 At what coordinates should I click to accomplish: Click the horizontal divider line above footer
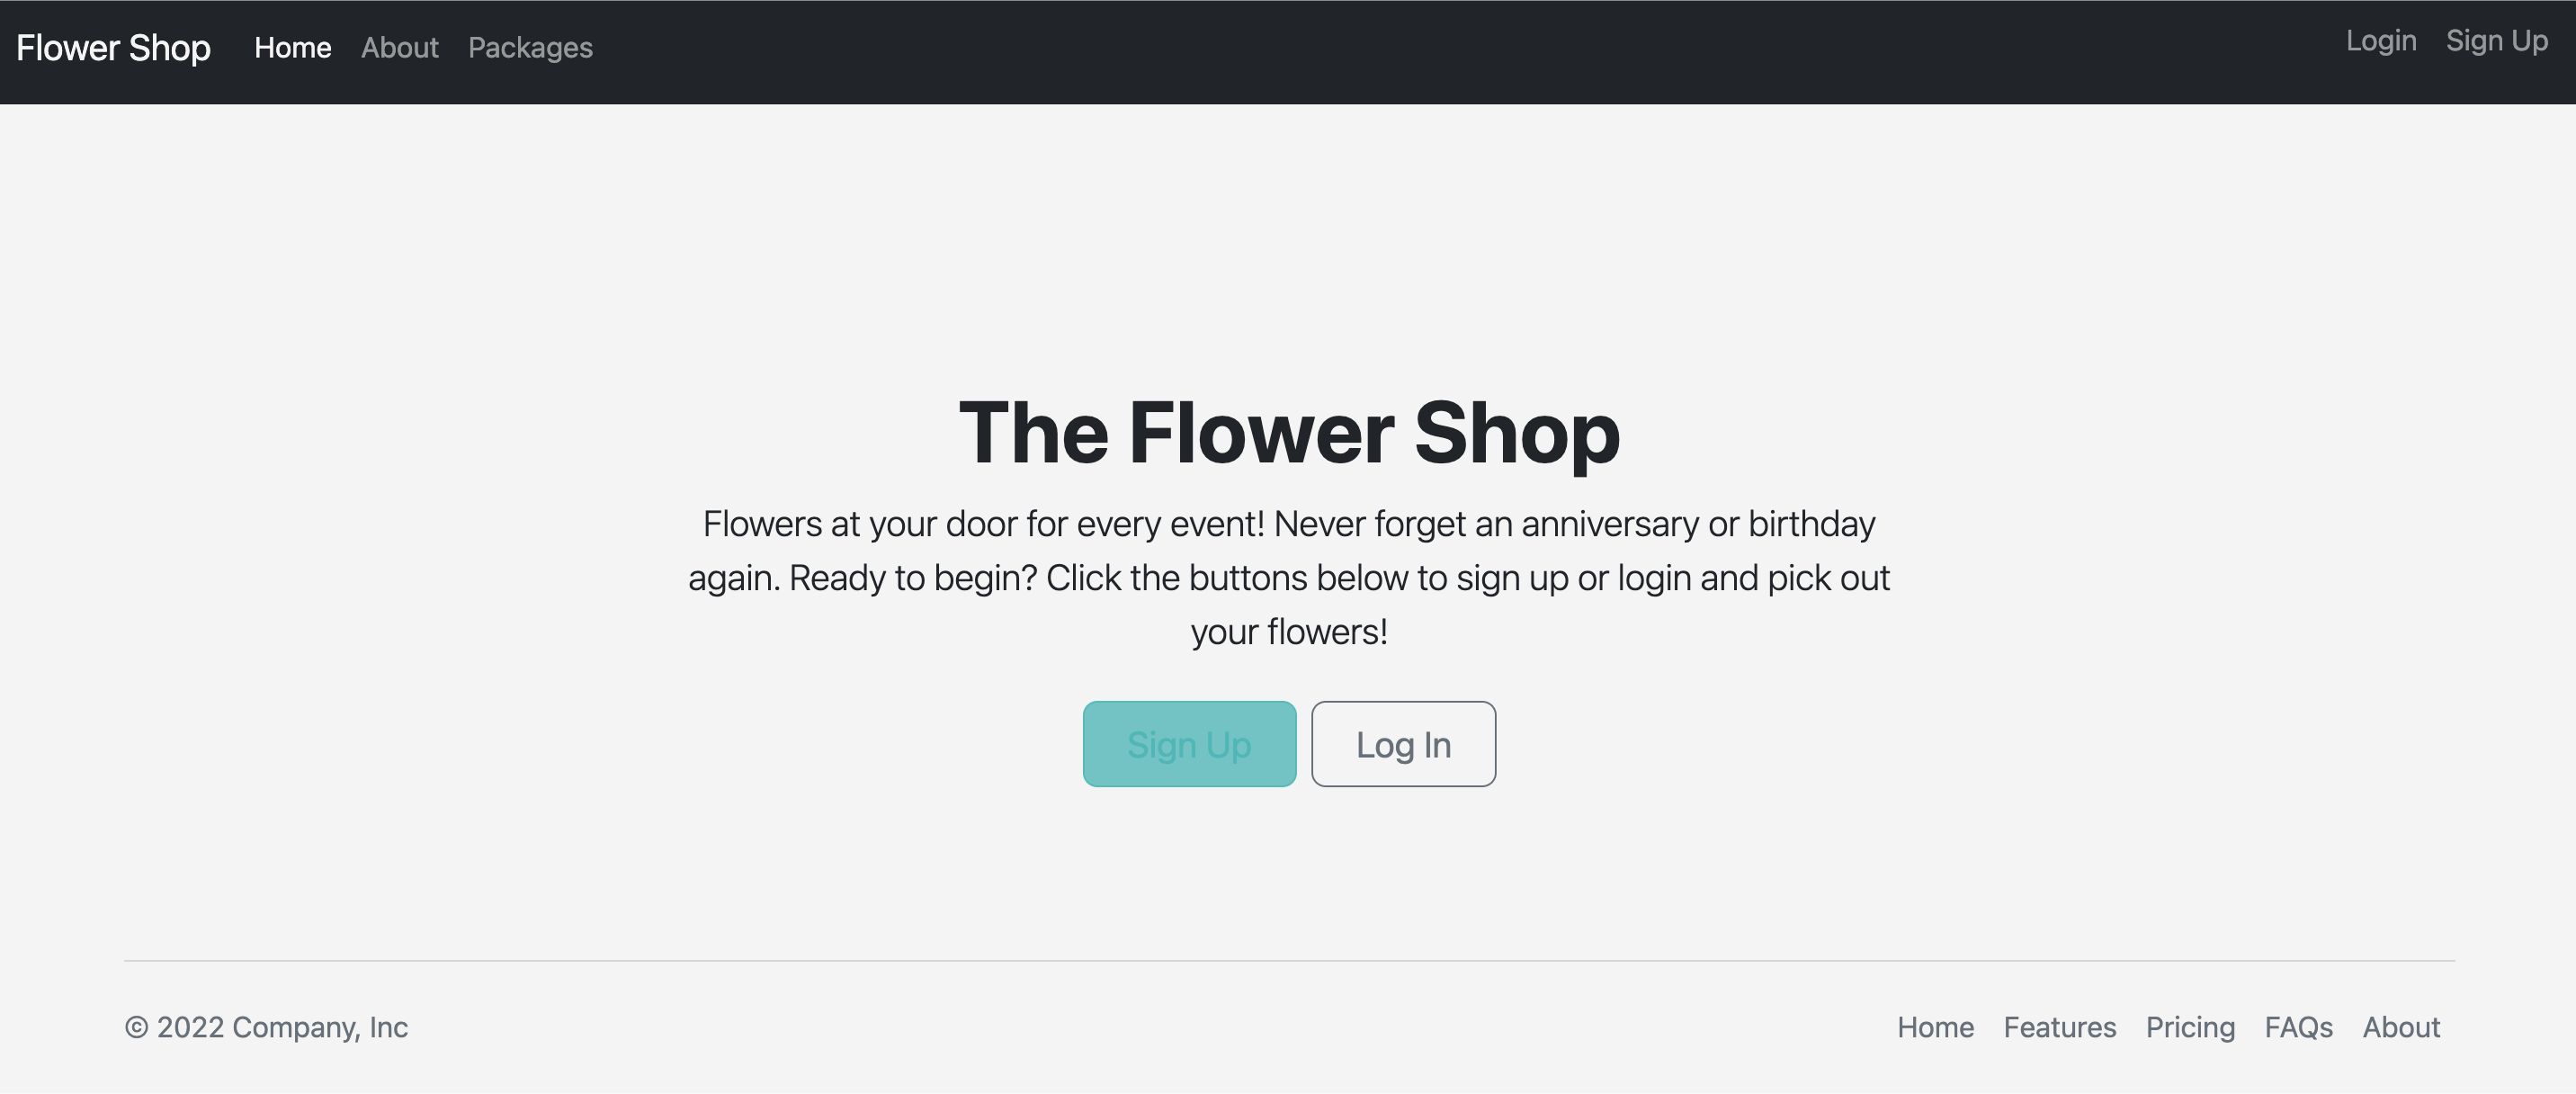(1288, 961)
